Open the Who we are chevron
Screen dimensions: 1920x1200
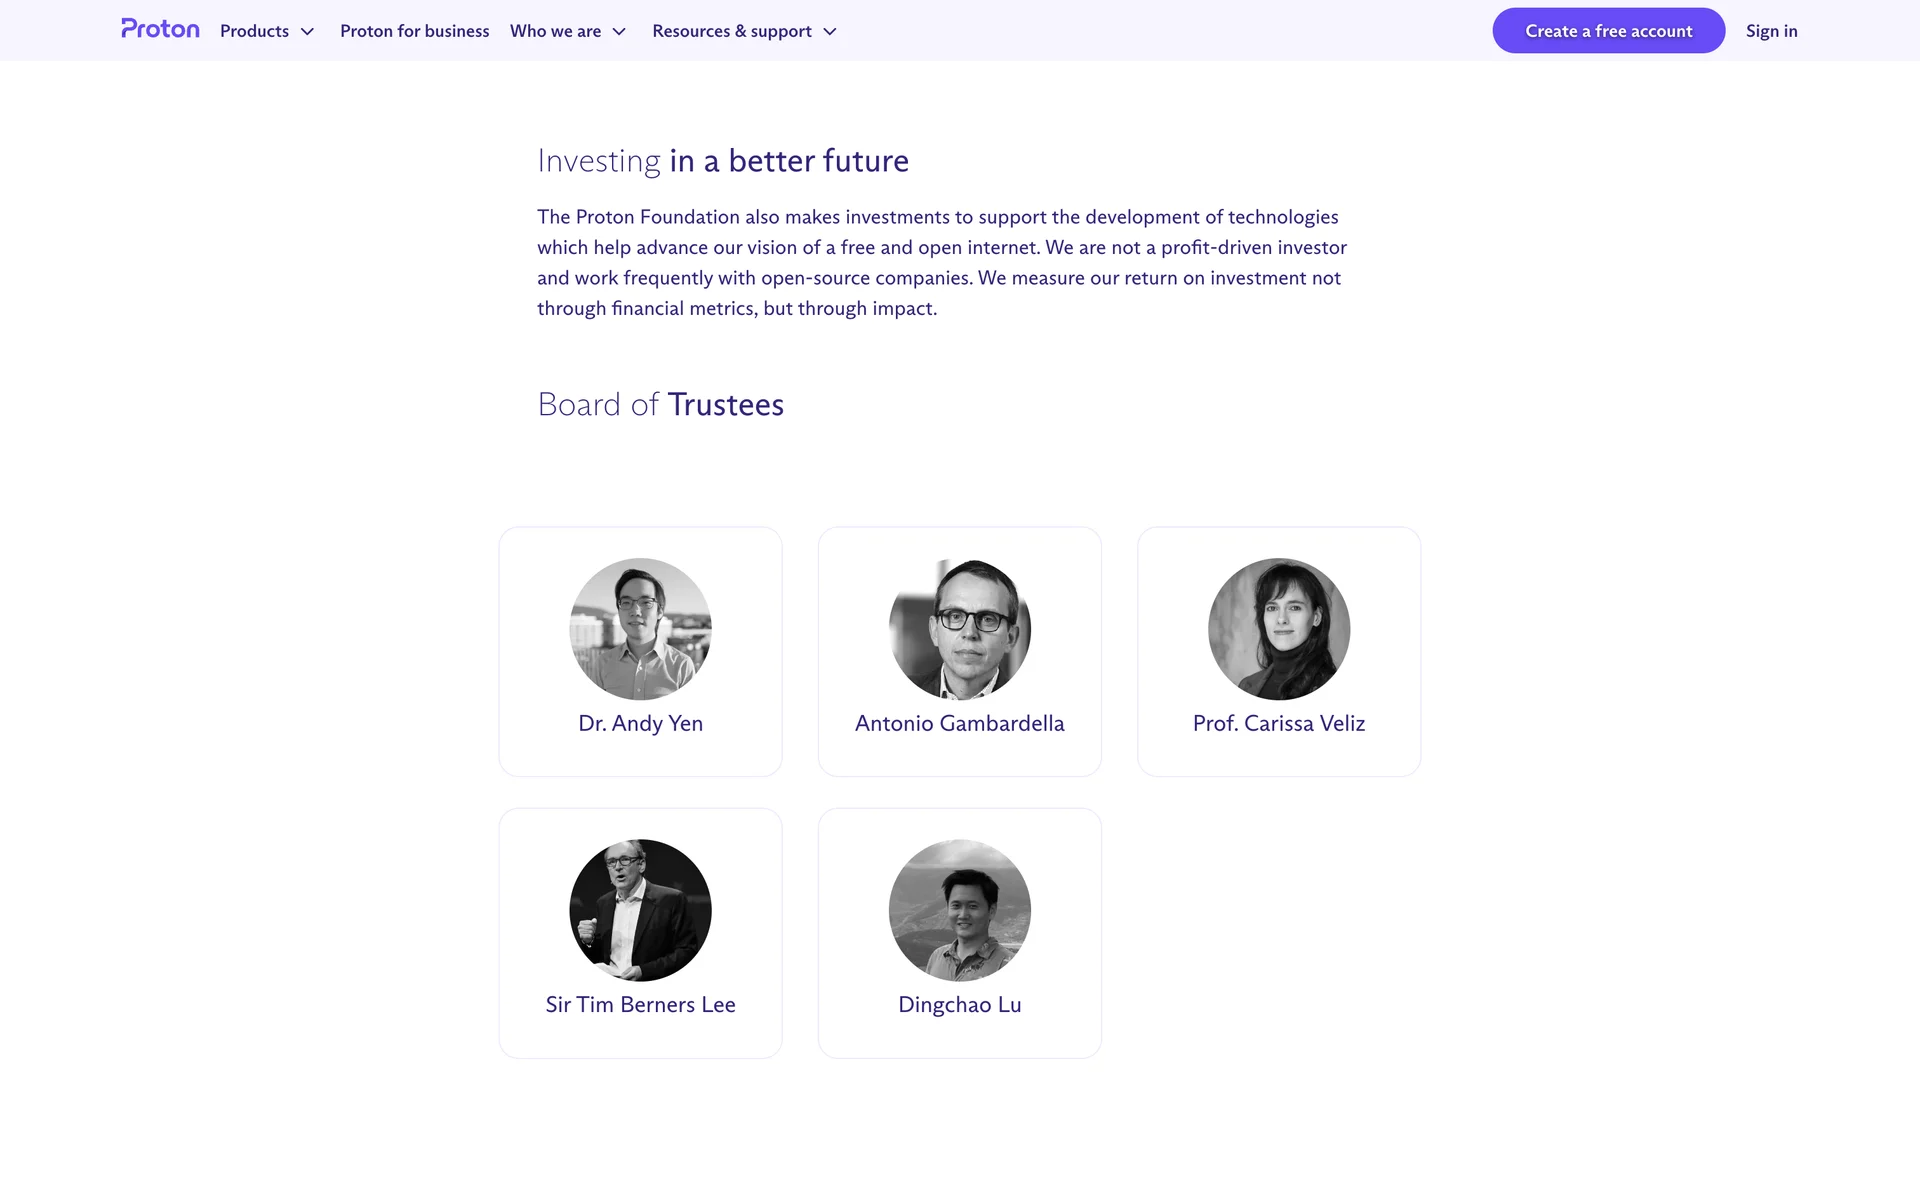click(x=620, y=32)
